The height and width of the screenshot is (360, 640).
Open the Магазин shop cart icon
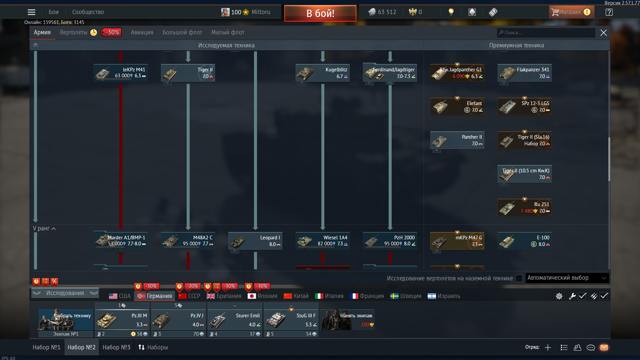(554, 12)
